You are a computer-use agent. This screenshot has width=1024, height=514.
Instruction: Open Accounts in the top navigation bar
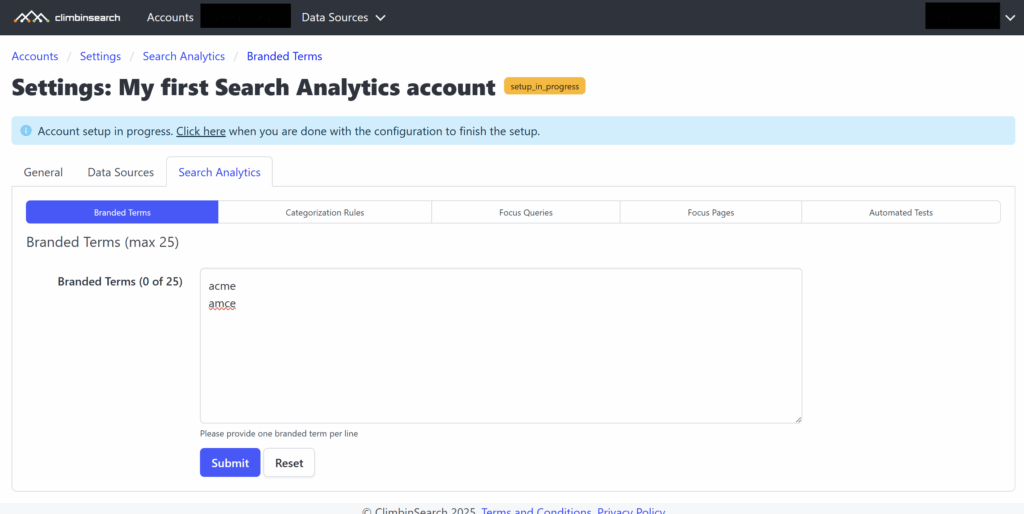[170, 17]
